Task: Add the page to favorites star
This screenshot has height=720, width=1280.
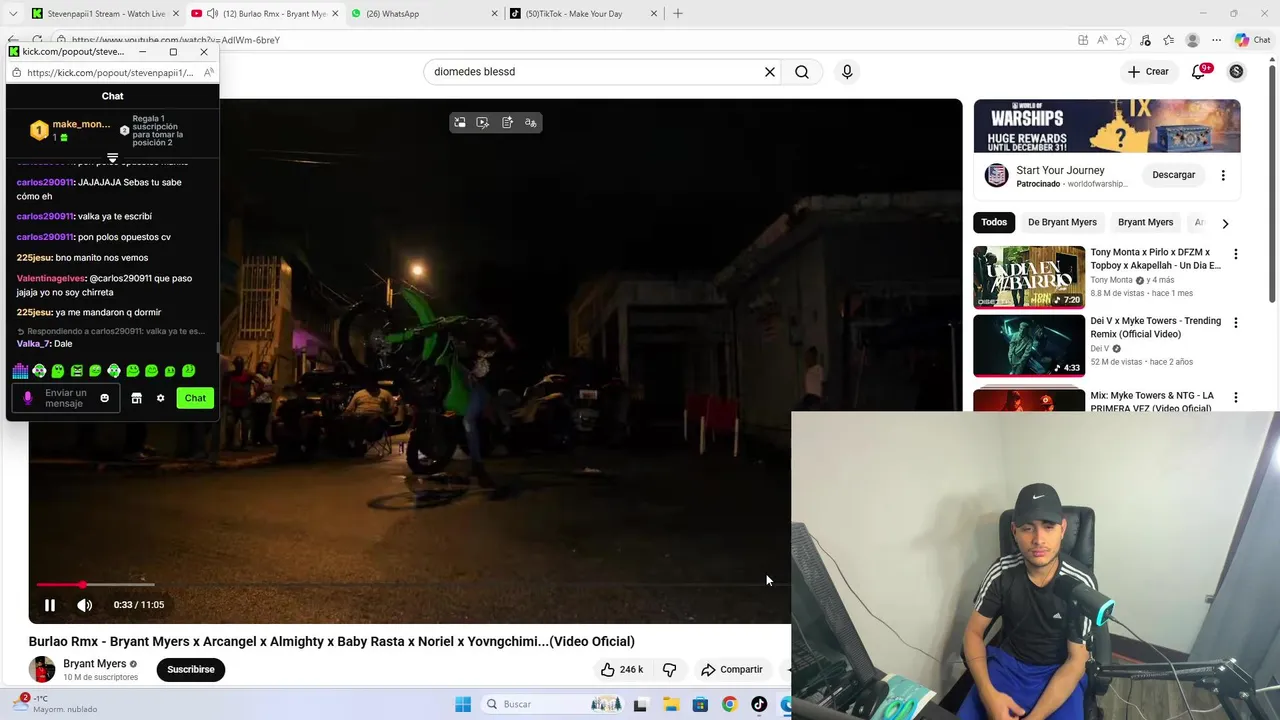Action: (1121, 40)
